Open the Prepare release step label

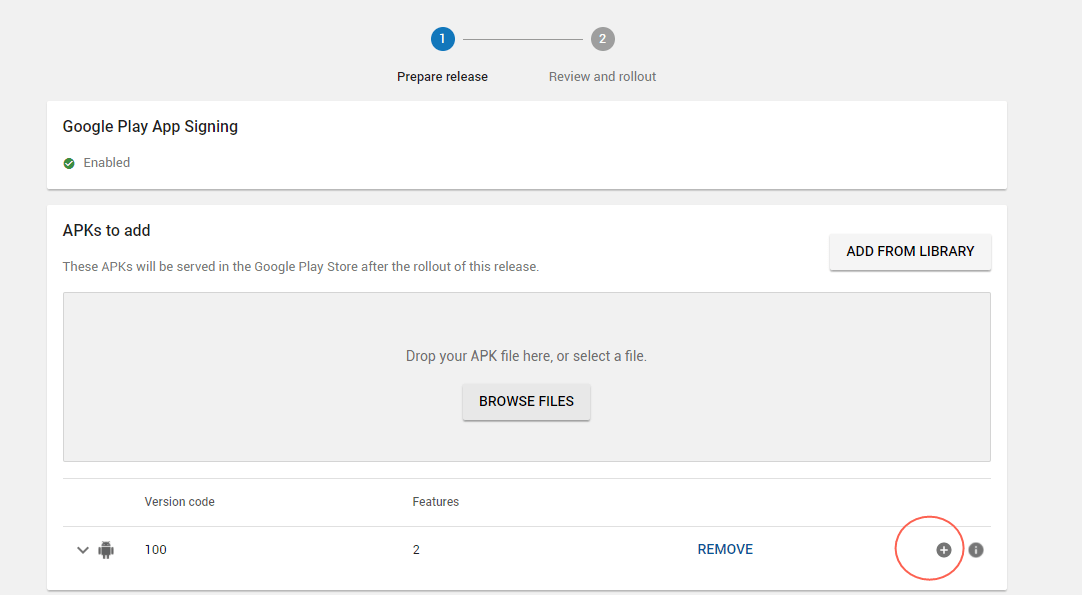click(x=442, y=76)
